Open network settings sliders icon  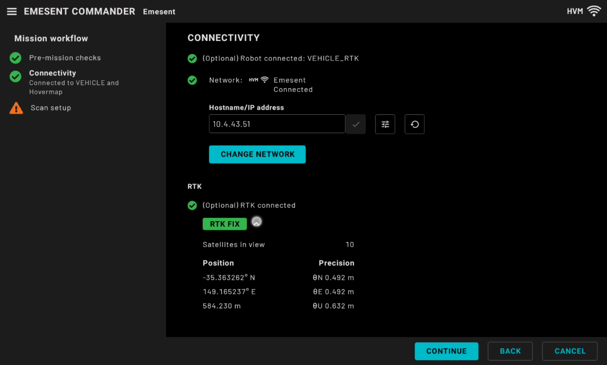pyautogui.click(x=385, y=124)
